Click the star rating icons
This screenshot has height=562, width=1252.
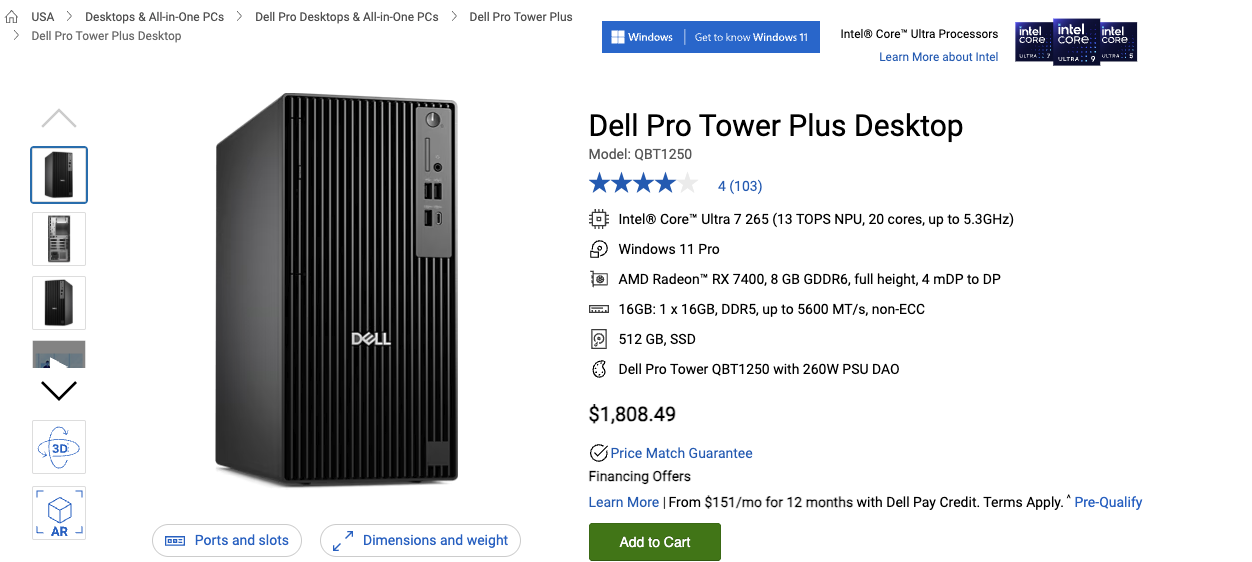(643, 184)
